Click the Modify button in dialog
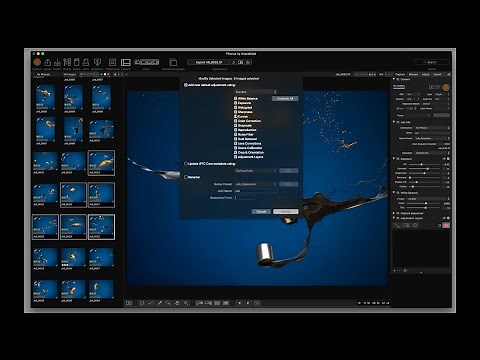This screenshot has height=360, width=480. pos(285,212)
